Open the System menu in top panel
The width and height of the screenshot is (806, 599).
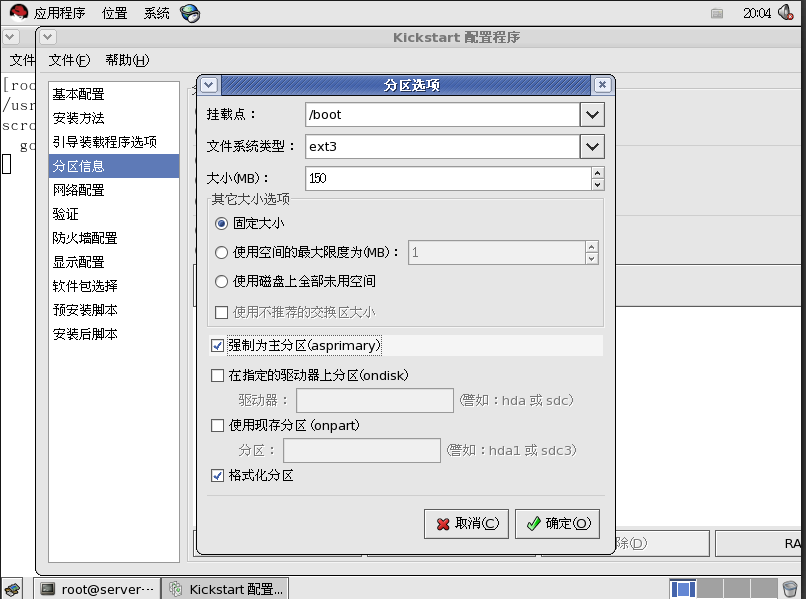click(156, 13)
